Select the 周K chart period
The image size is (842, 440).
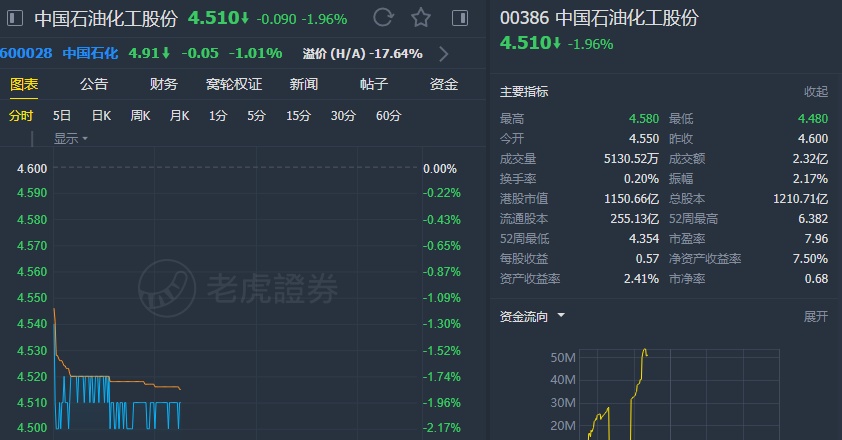(140, 116)
